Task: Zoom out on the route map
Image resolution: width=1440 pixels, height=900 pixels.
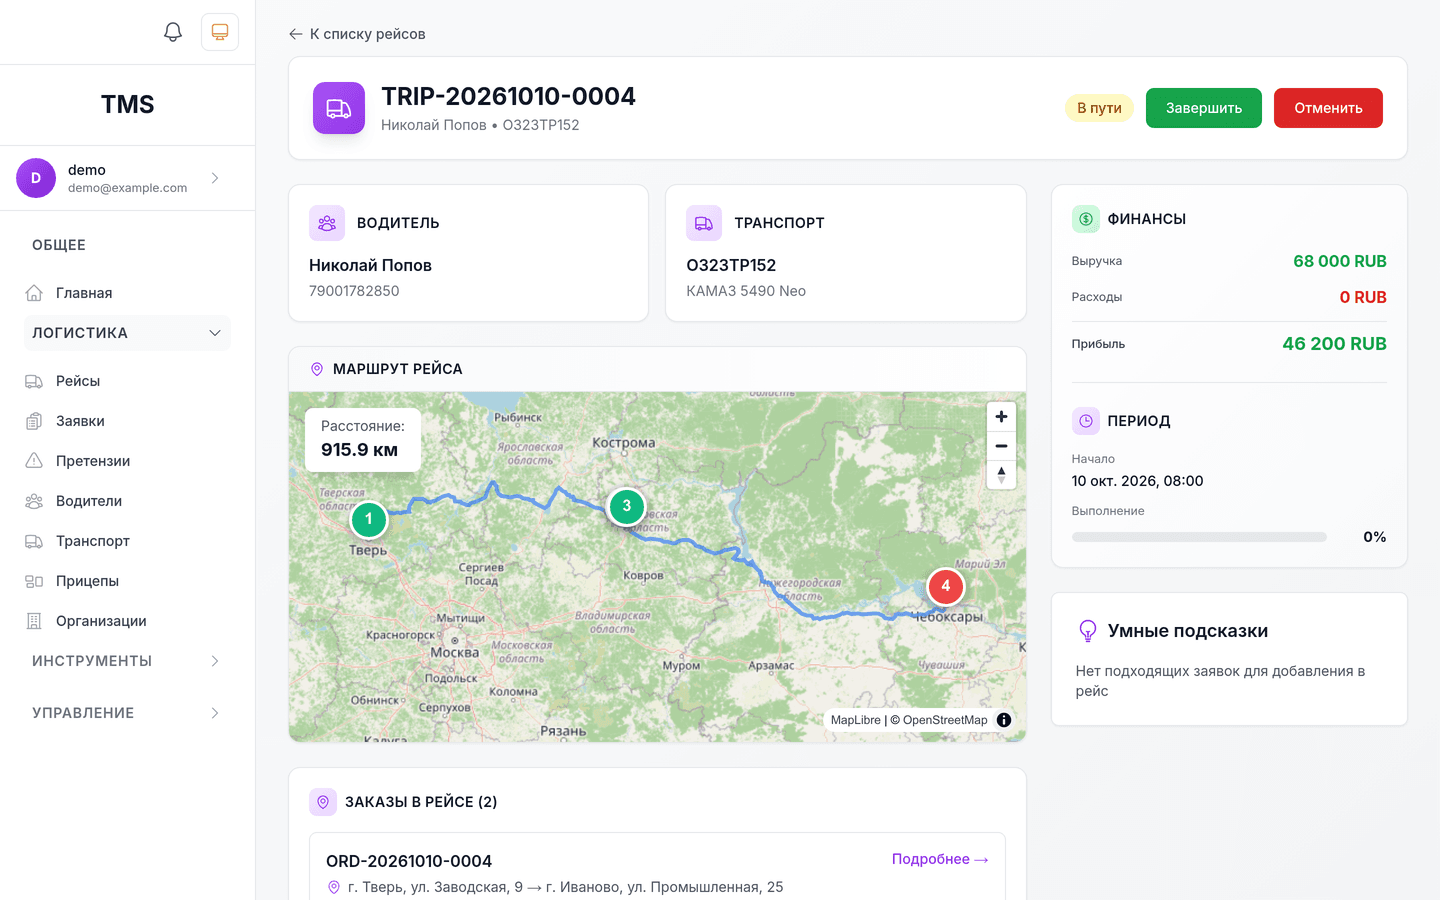Action: (1001, 446)
